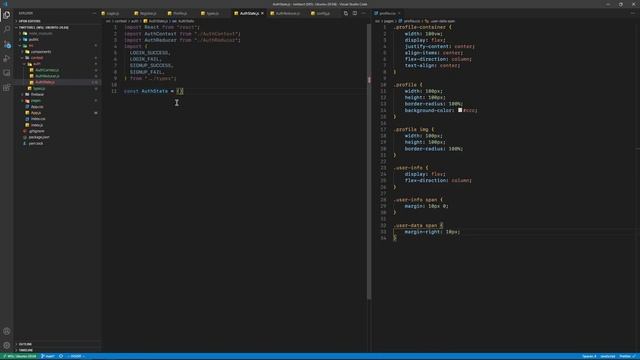This screenshot has height=360, width=640.
Task: Open editor More Actions ellipsis menu
Action: click(x=364, y=13)
